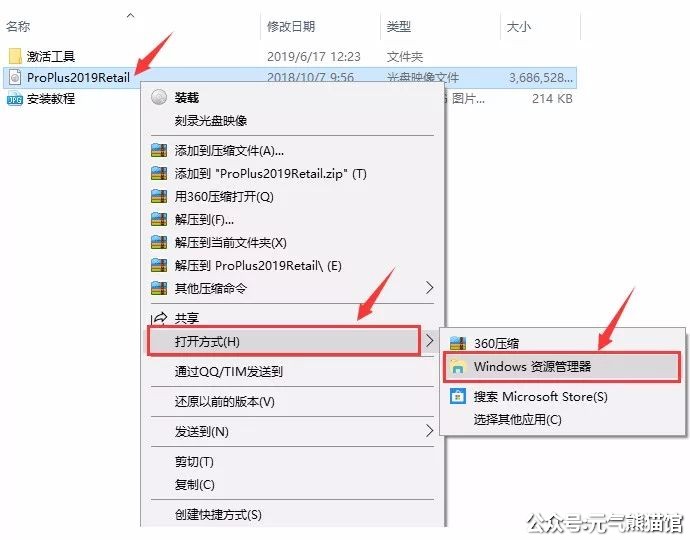Click the 激活工具 folder icon
Image resolution: width=690 pixels, height=540 pixels.
pyautogui.click(x=15, y=57)
